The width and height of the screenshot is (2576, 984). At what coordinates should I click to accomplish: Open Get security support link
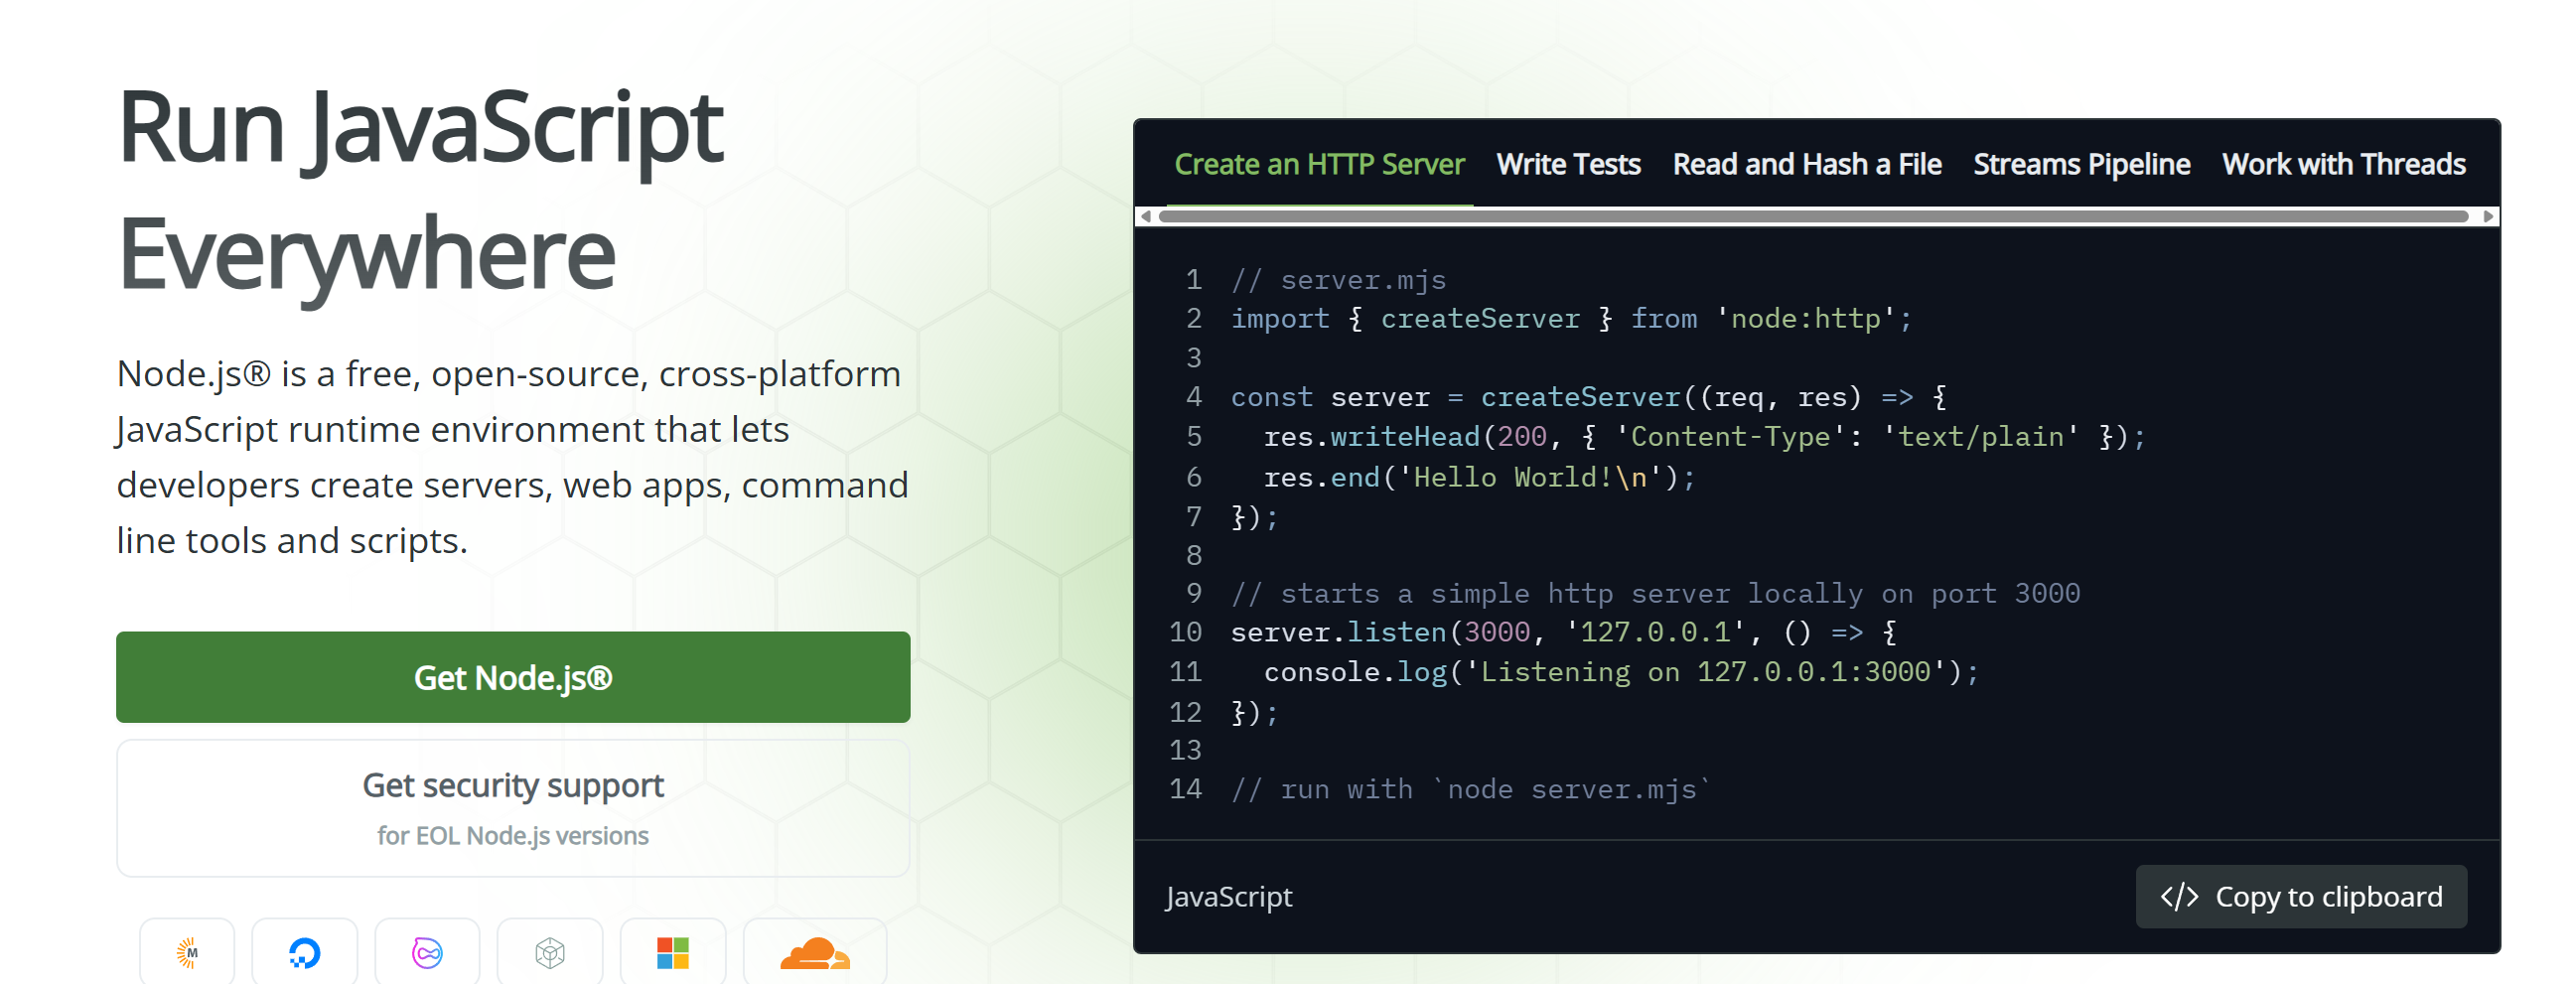(513, 808)
